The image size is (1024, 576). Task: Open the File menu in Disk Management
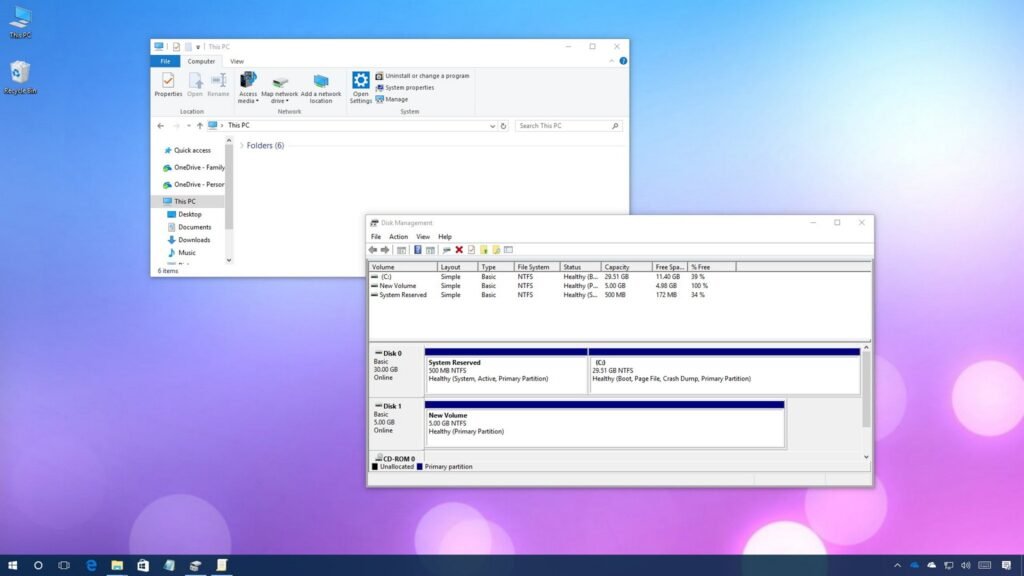pos(376,236)
